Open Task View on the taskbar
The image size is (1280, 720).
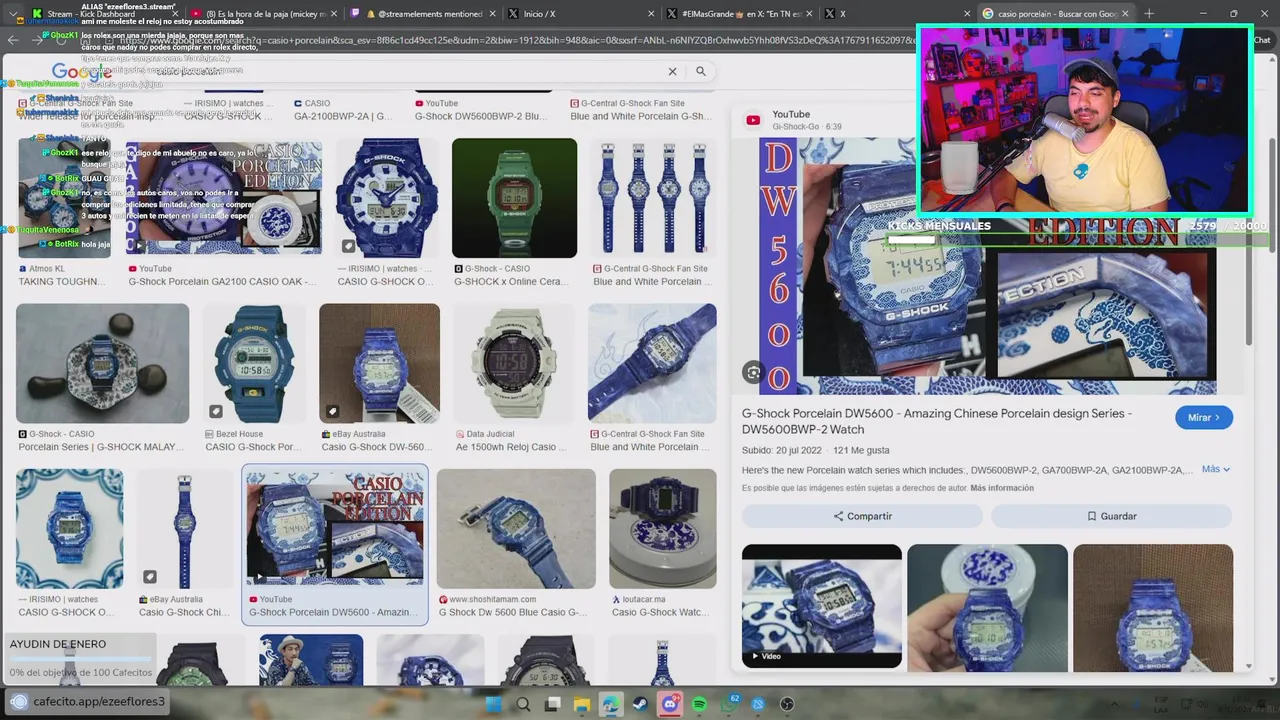point(552,704)
